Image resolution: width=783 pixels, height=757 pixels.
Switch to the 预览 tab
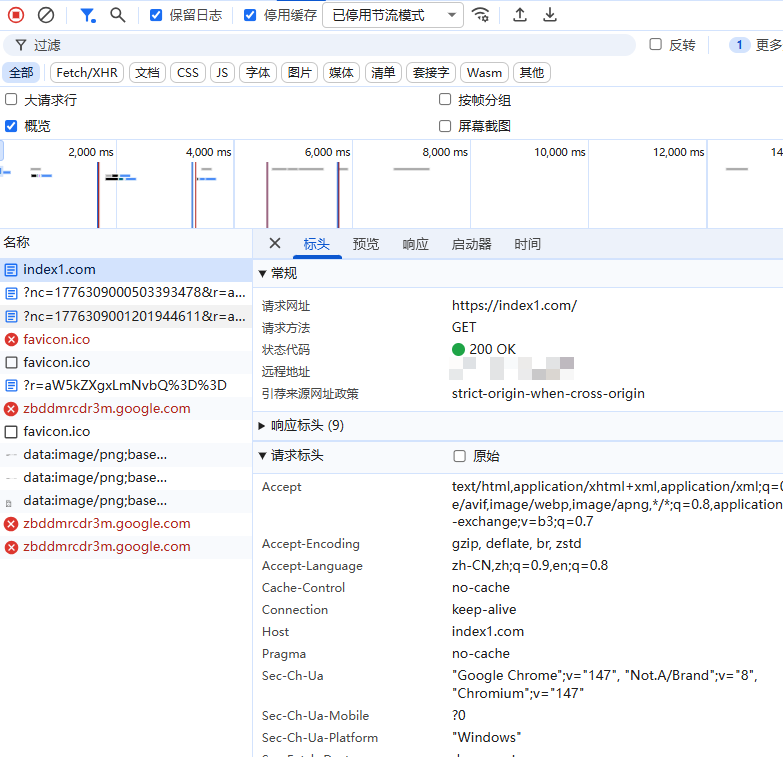pyautogui.click(x=366, y=244)
